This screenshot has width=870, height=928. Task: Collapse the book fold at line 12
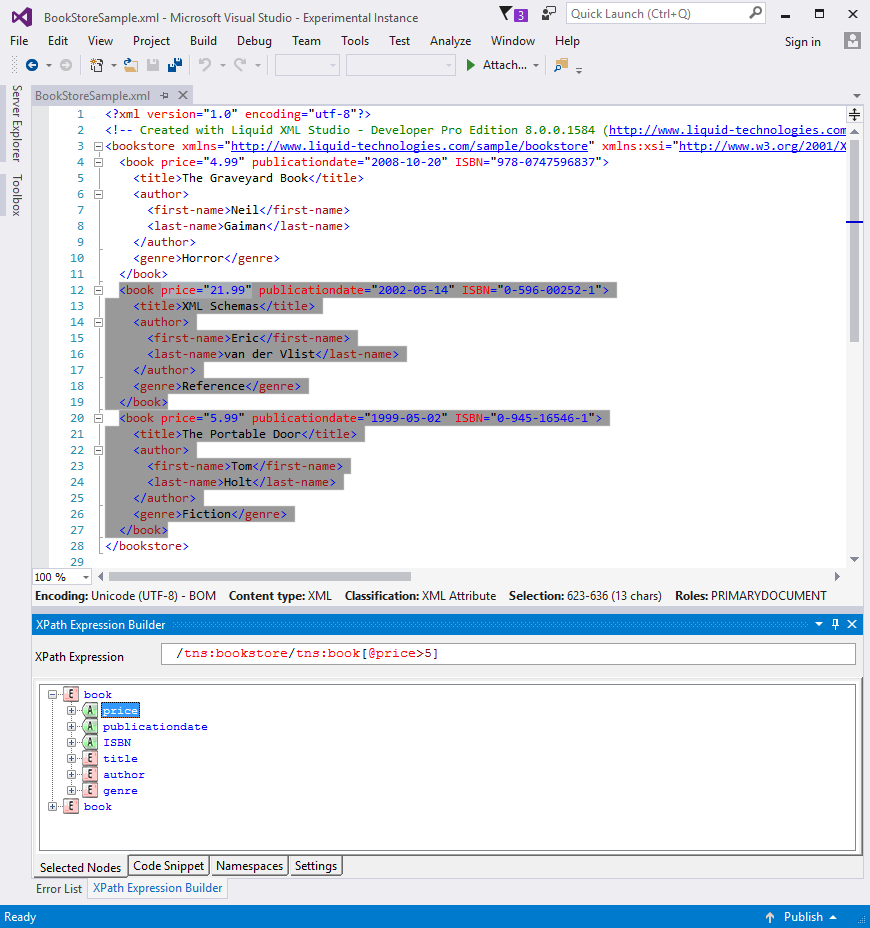[x=99, y=290]
